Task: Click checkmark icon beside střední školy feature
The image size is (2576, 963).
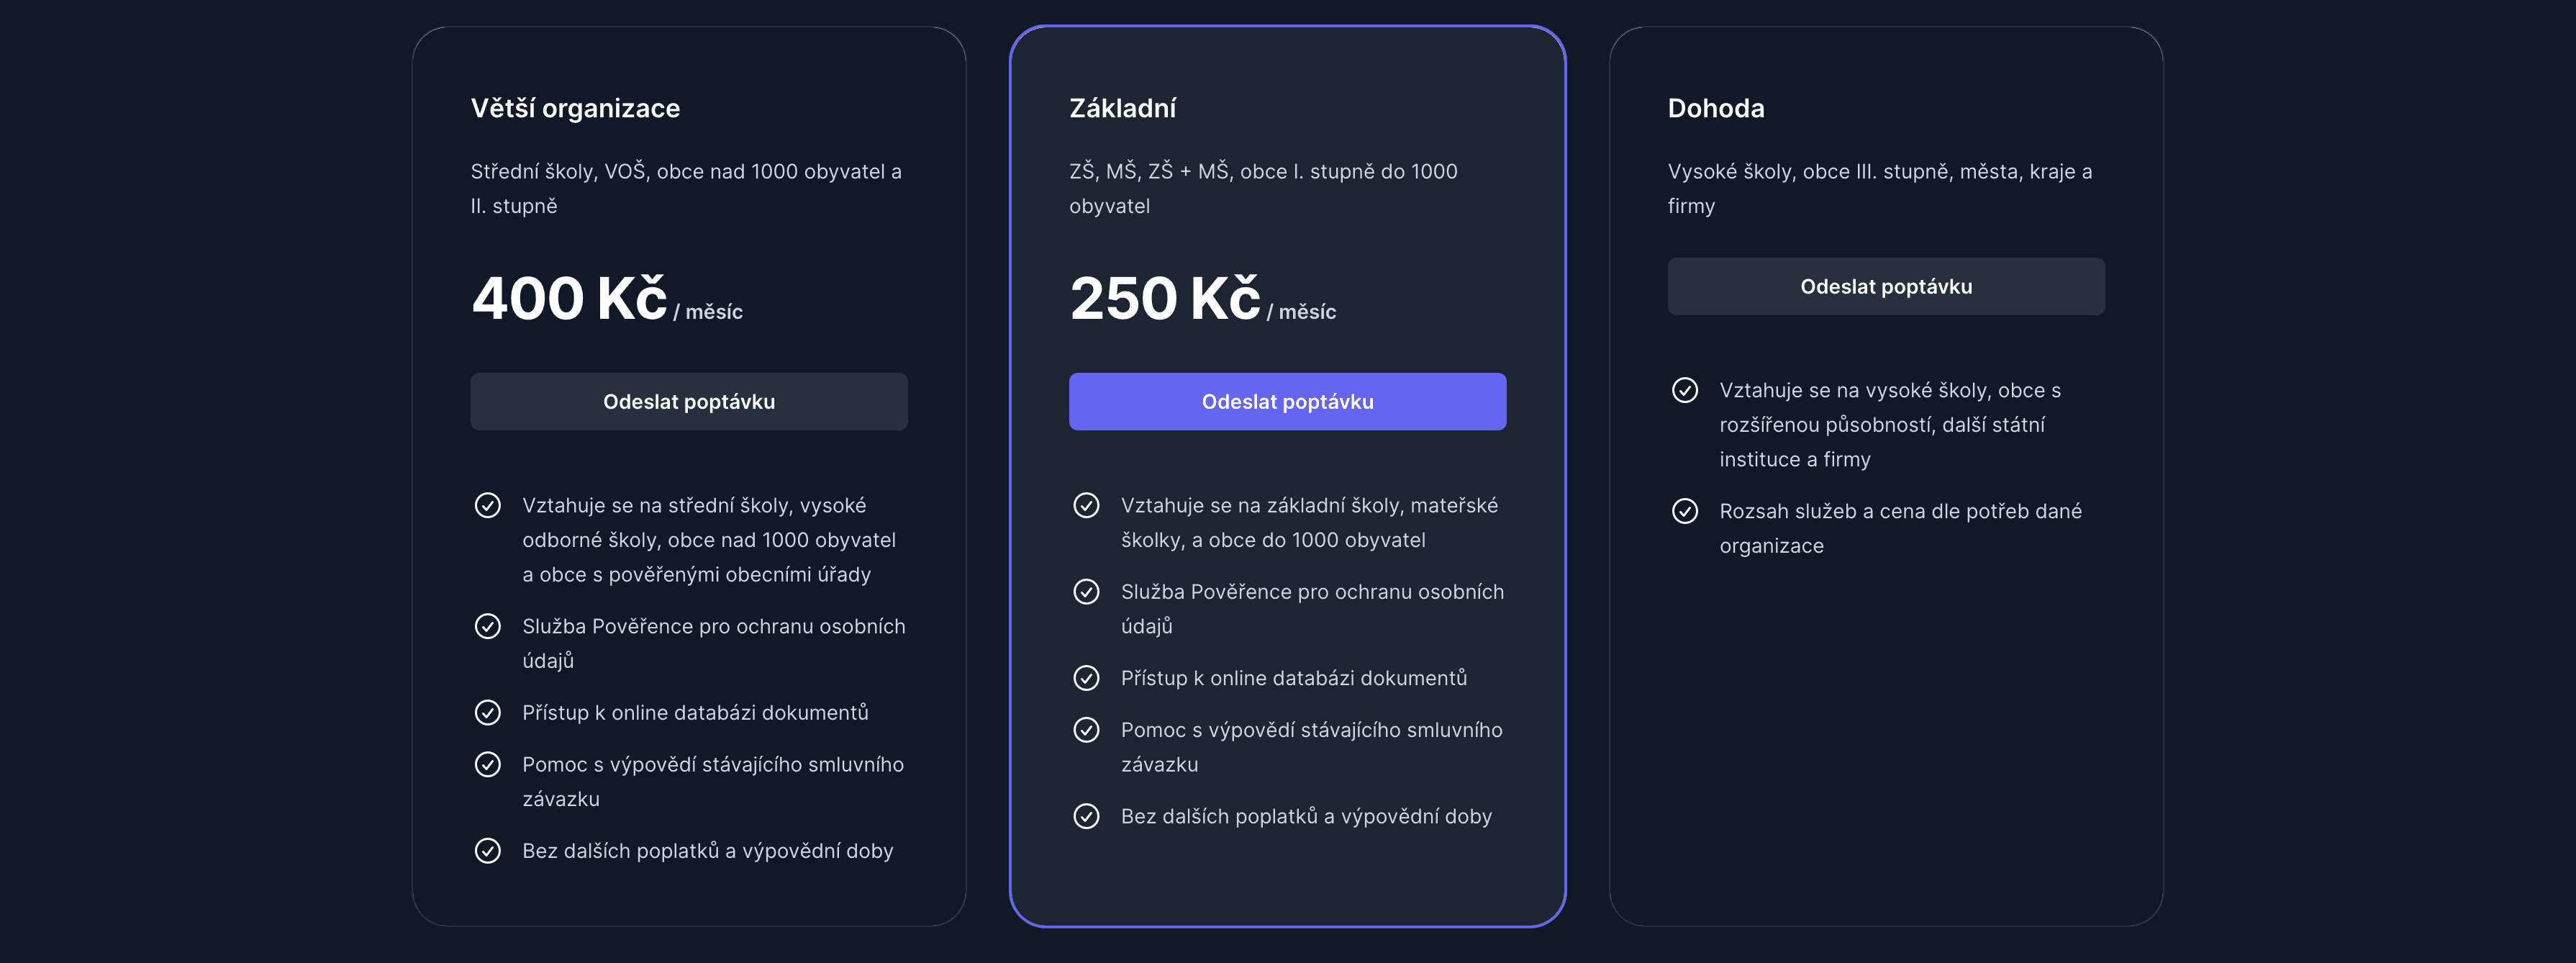Action: (487, 506)
